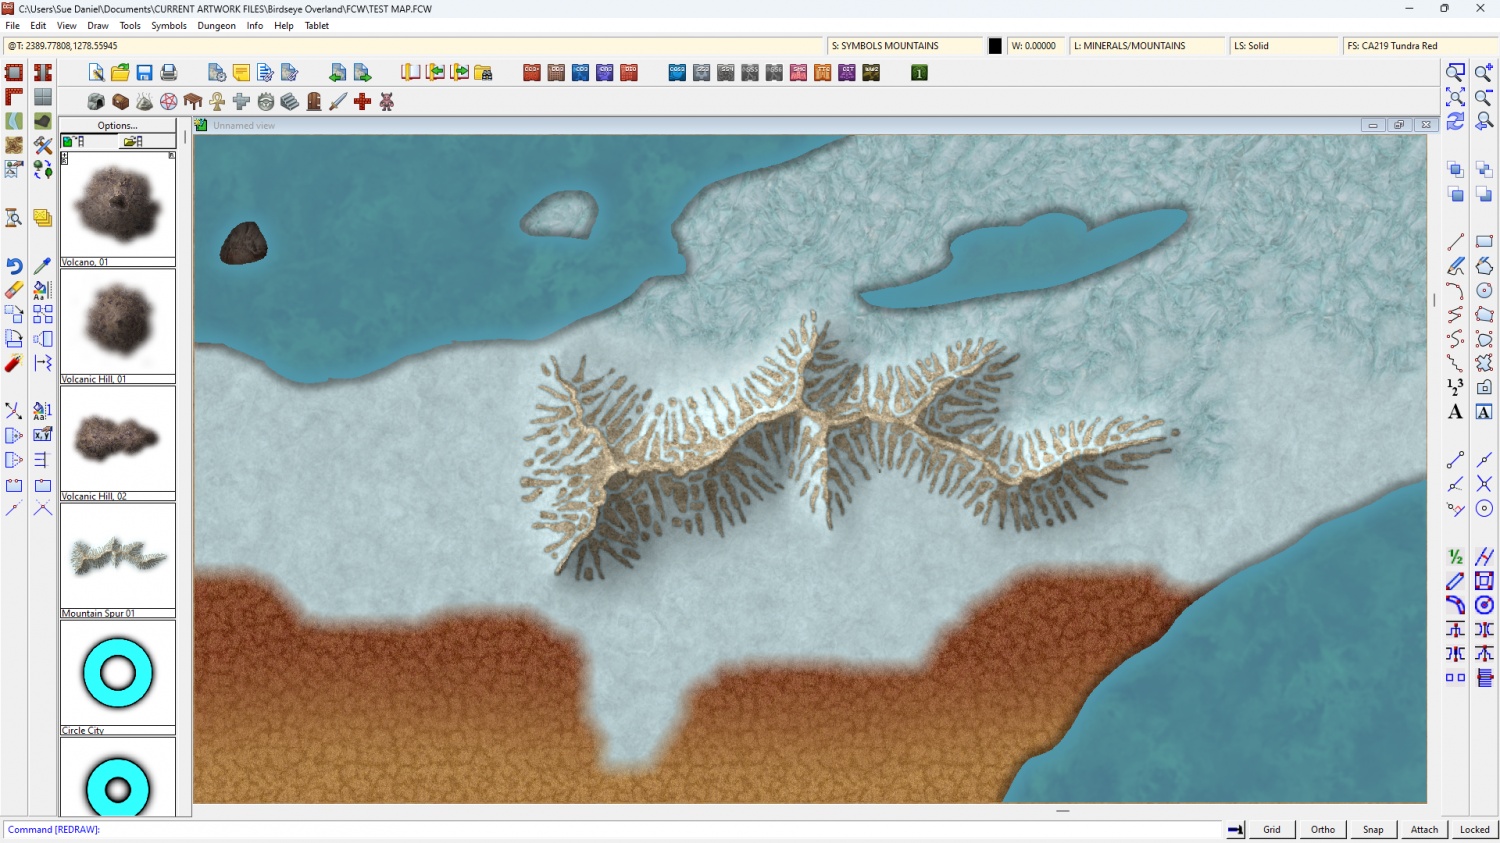Select the Line drawing tool
The image size is (1500, 843).
(x=1455, y=242)
